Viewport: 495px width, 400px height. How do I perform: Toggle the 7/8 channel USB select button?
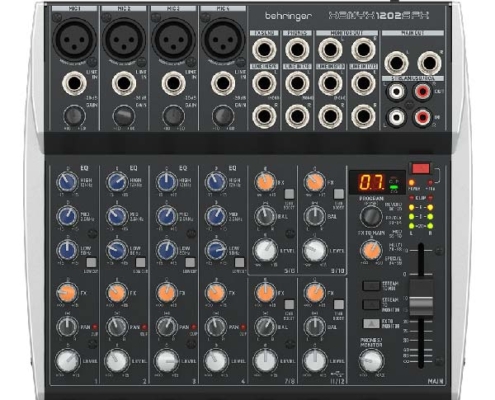point(289,304)
